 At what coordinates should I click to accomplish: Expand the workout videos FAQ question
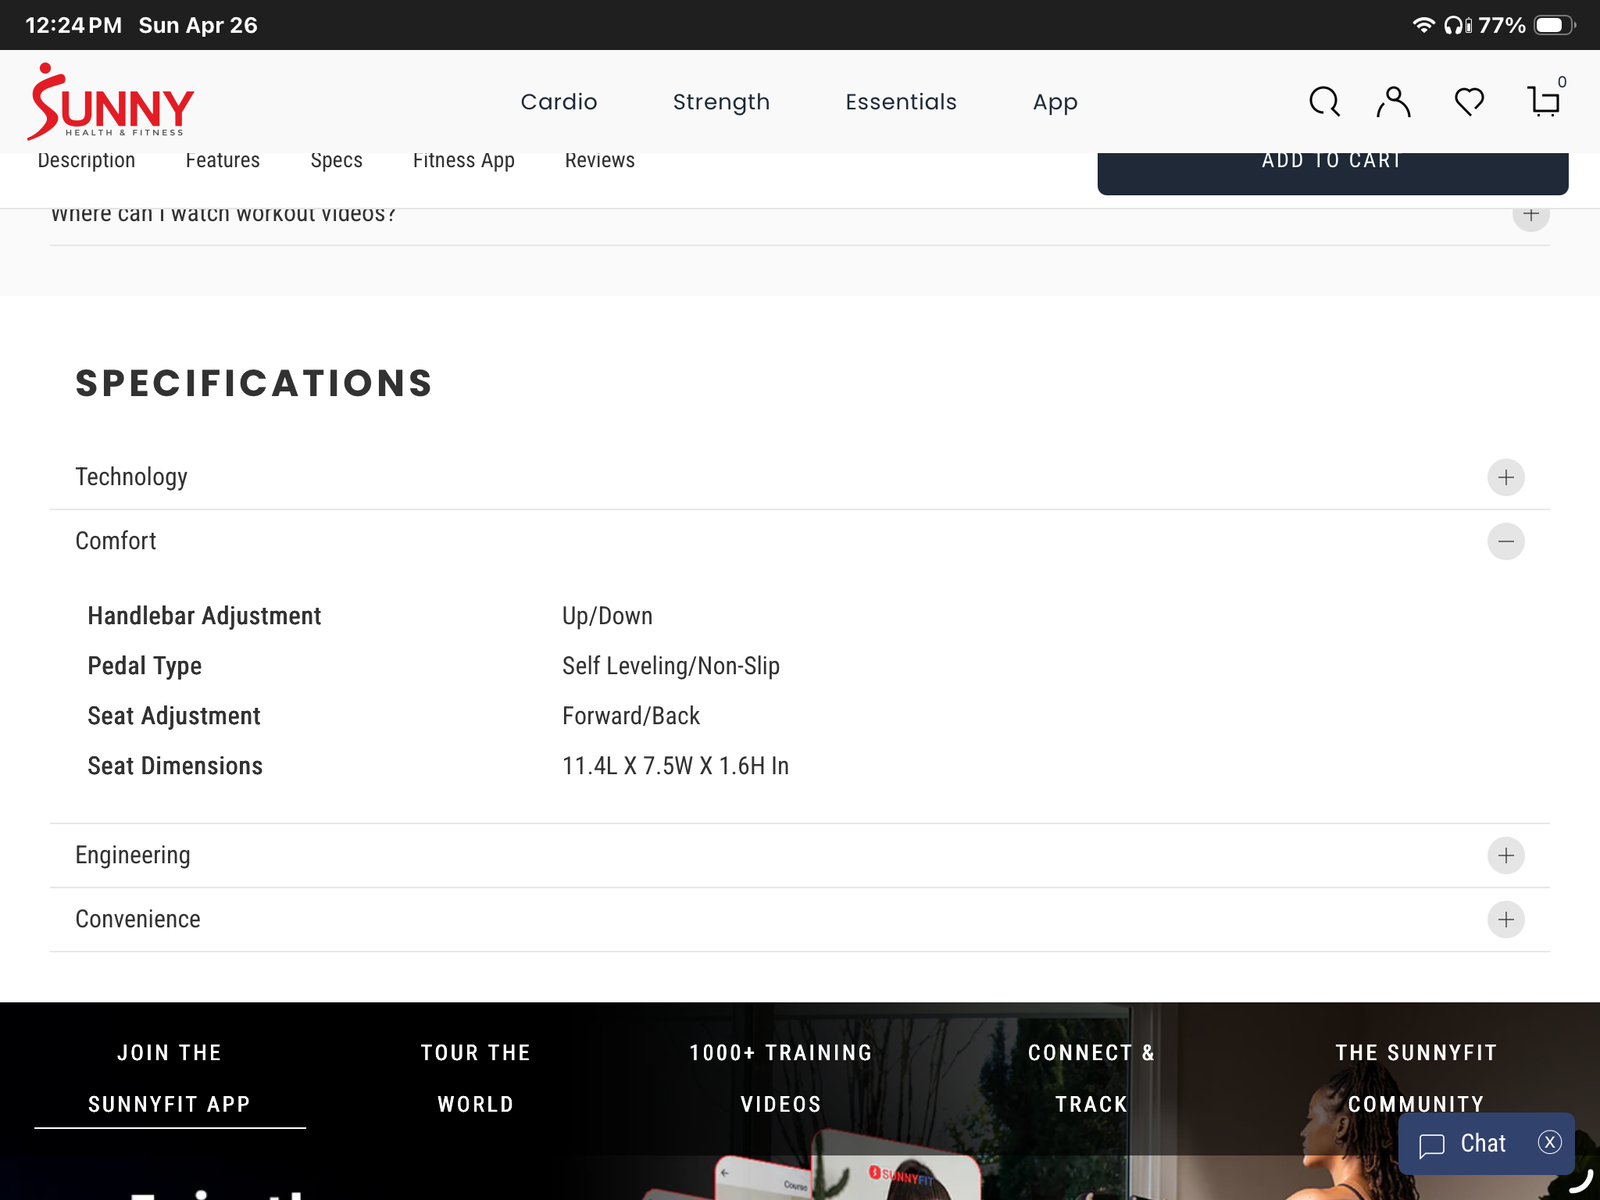(x=1530, y=215)
